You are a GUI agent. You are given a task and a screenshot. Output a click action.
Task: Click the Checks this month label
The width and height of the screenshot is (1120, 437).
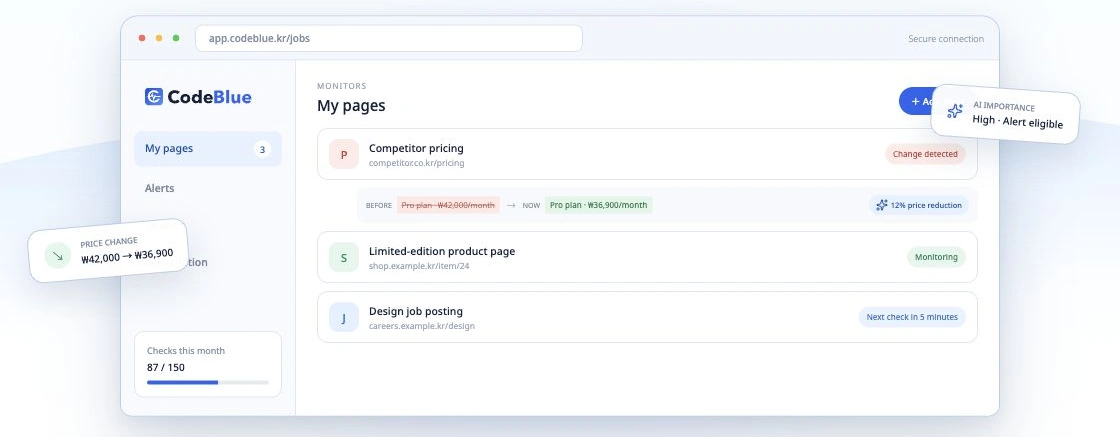click(x=186, y=351)
